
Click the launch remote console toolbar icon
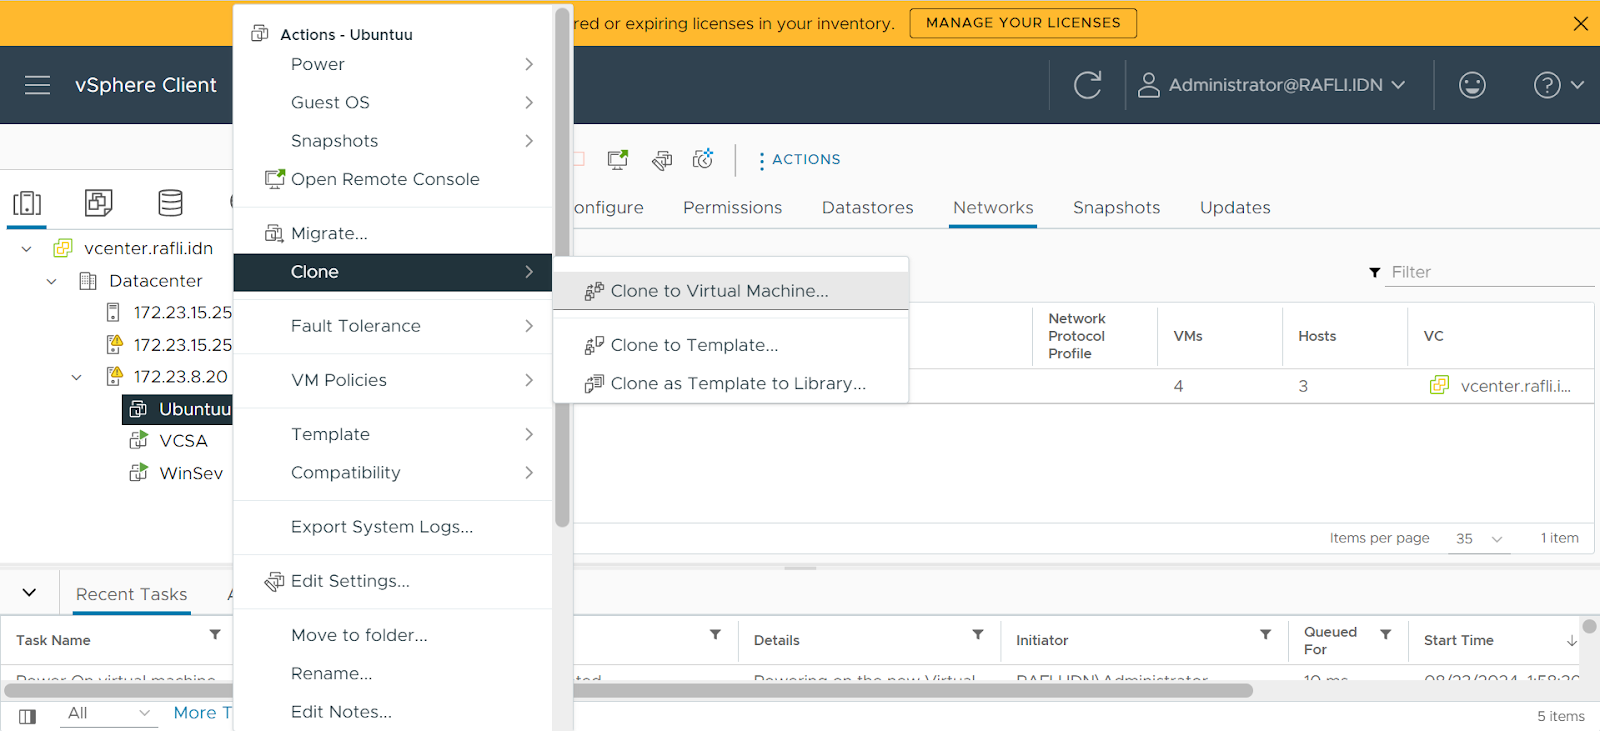[x=618, y=159]
